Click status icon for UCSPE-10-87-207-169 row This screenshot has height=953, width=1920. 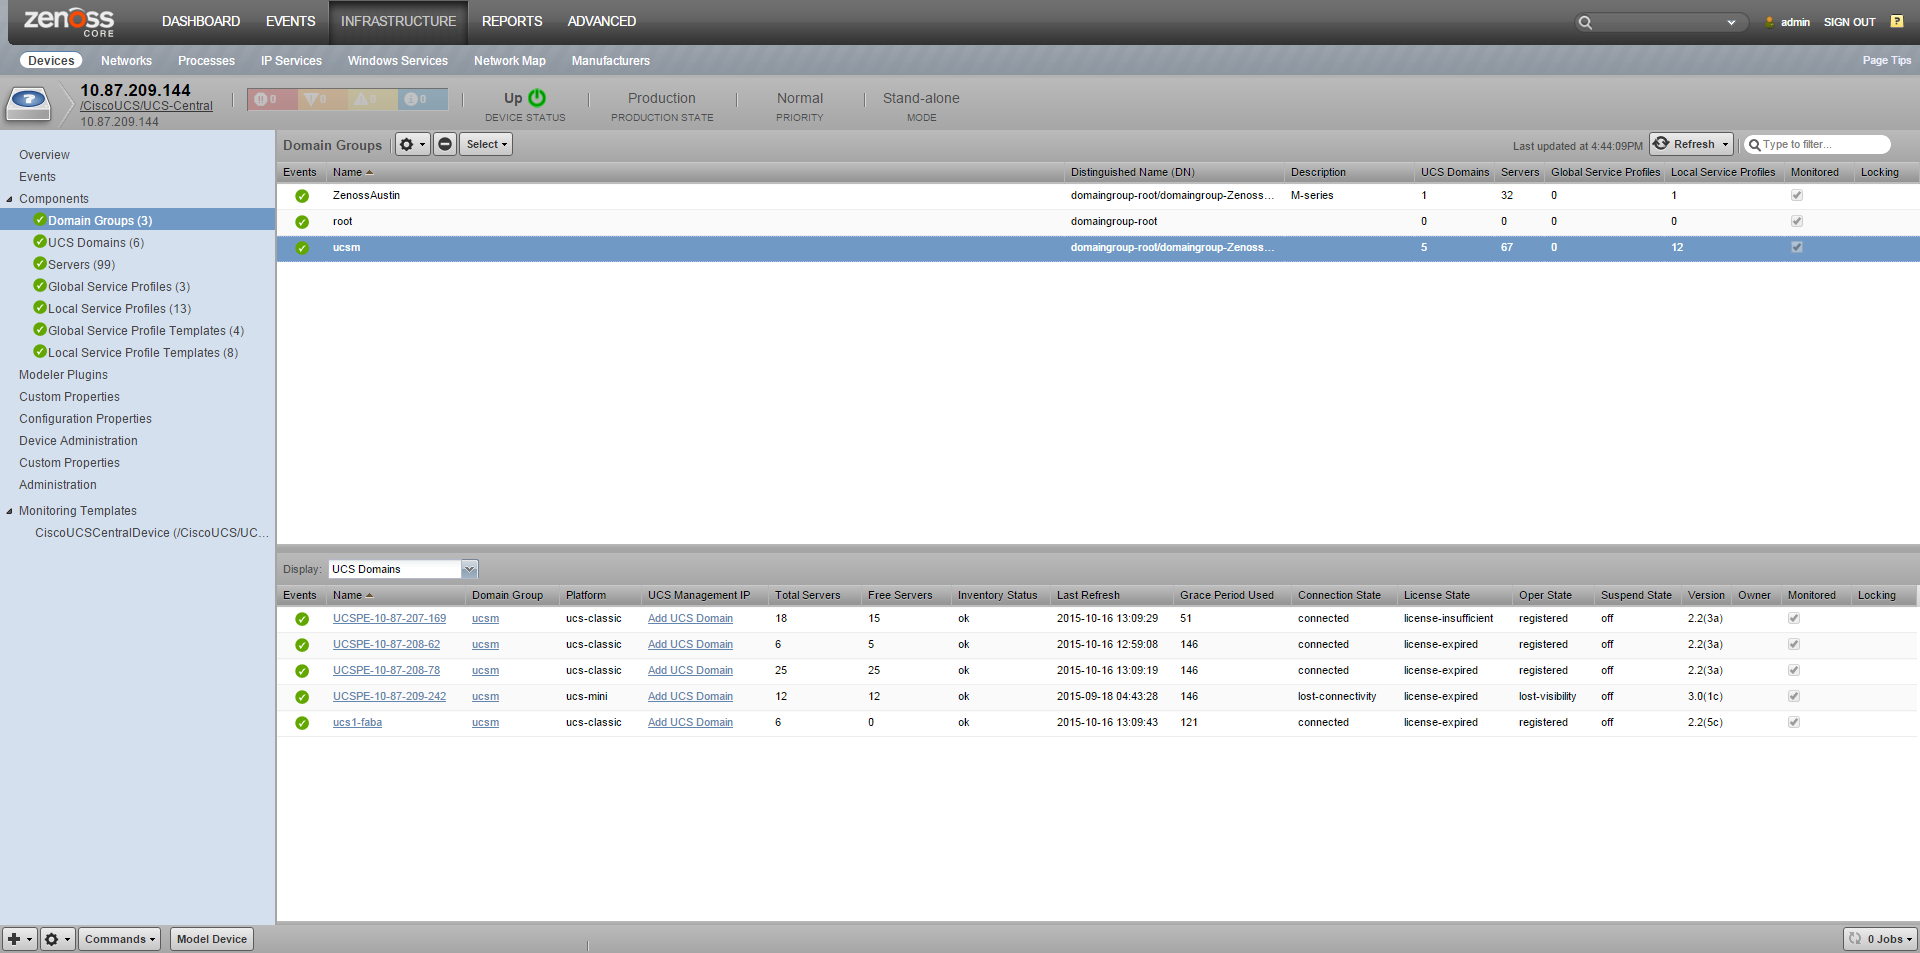coord(302,619)
